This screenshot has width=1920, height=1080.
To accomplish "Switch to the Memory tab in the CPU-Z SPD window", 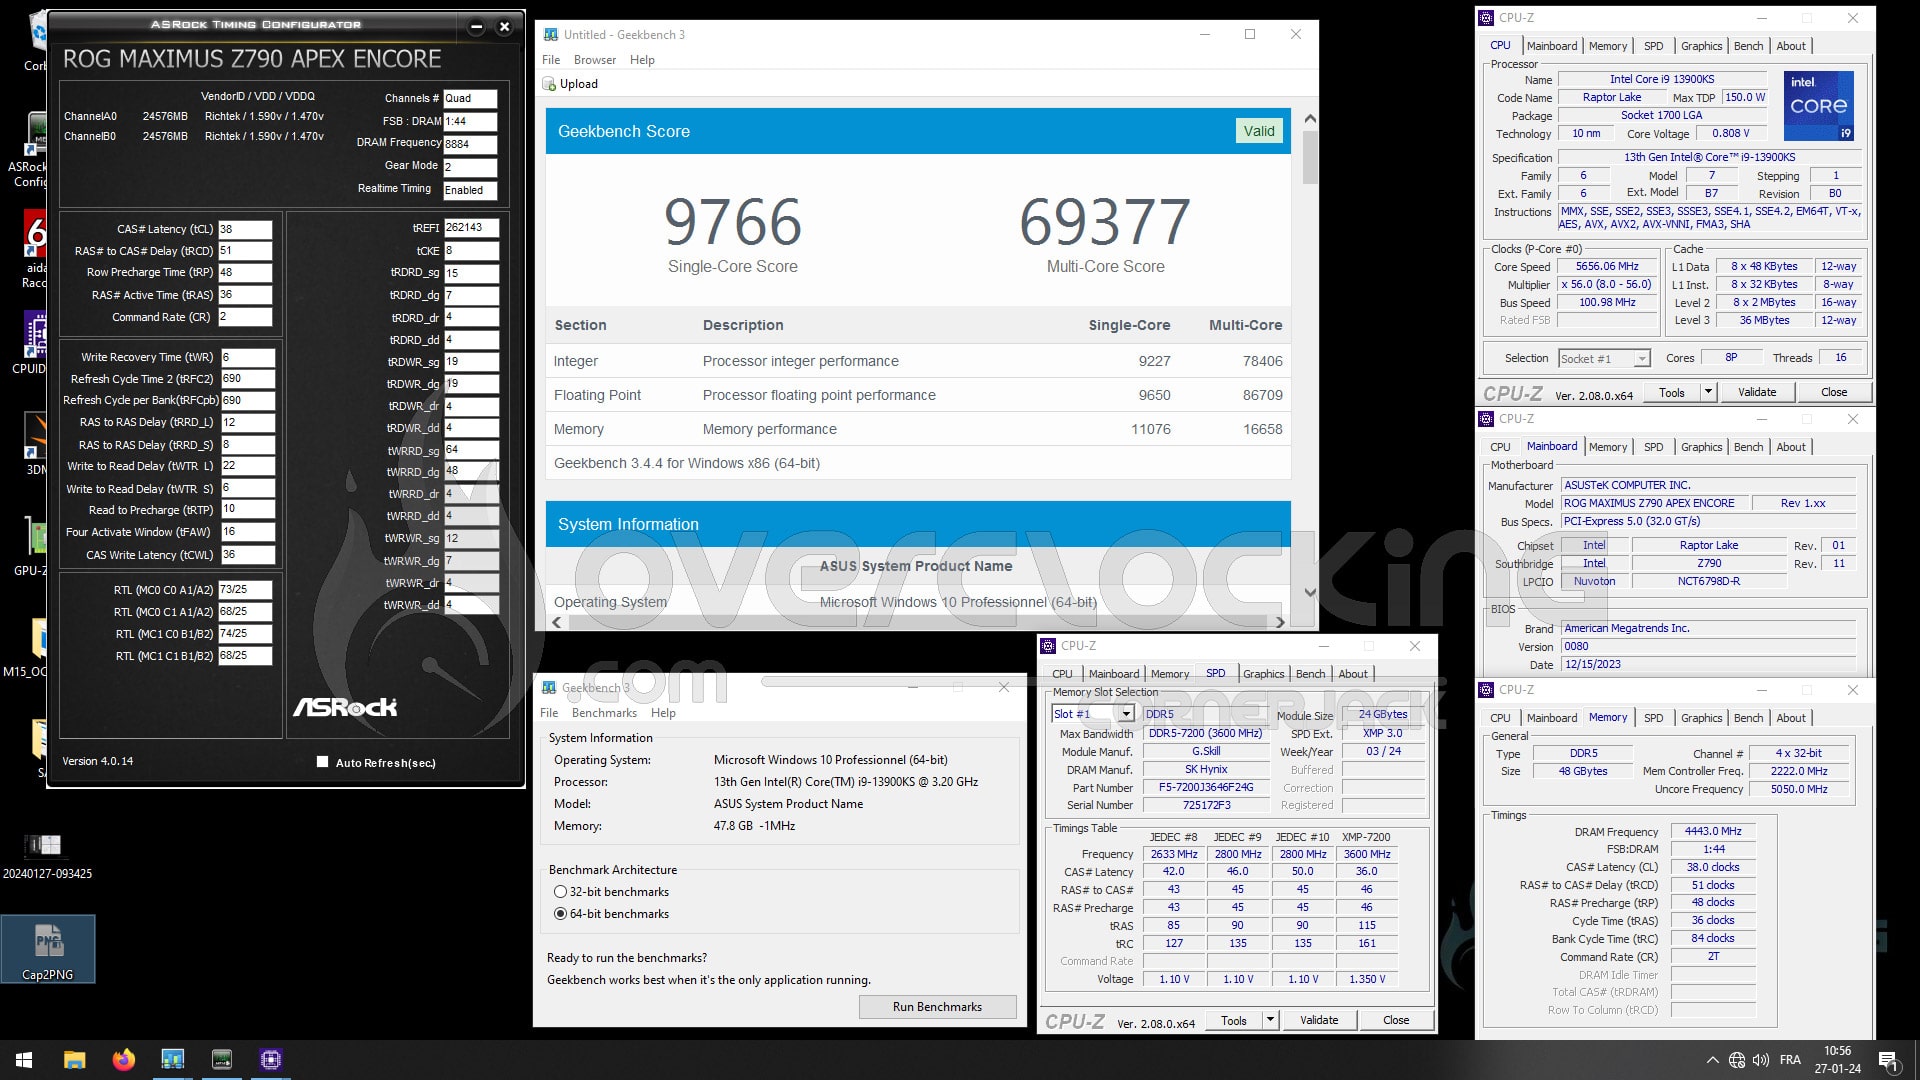I will [x=1169, y=674].
